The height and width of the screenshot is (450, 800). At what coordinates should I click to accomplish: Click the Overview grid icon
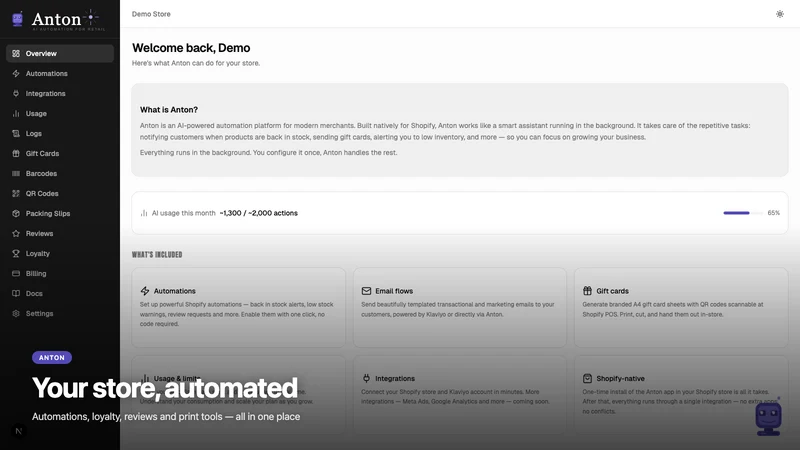16,54
